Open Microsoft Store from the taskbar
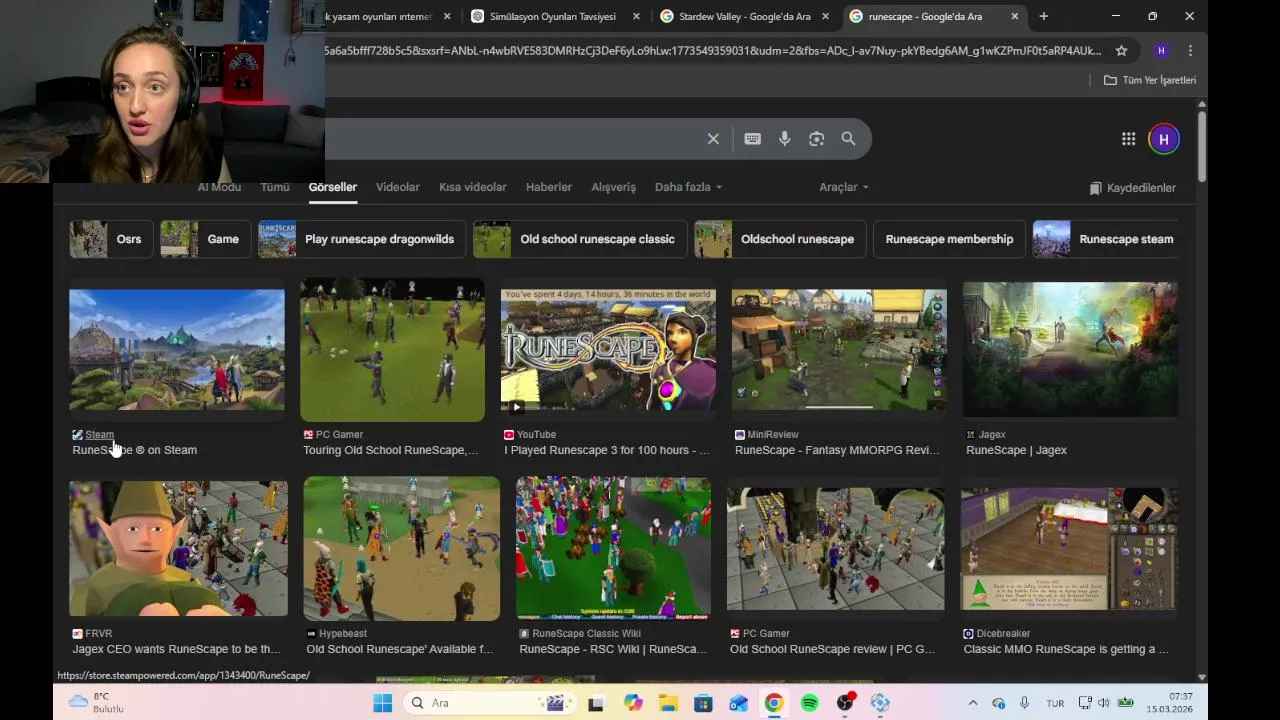The width and height of the screenshot is (1280, 720). pyautogui.click(x=703, y=703)
